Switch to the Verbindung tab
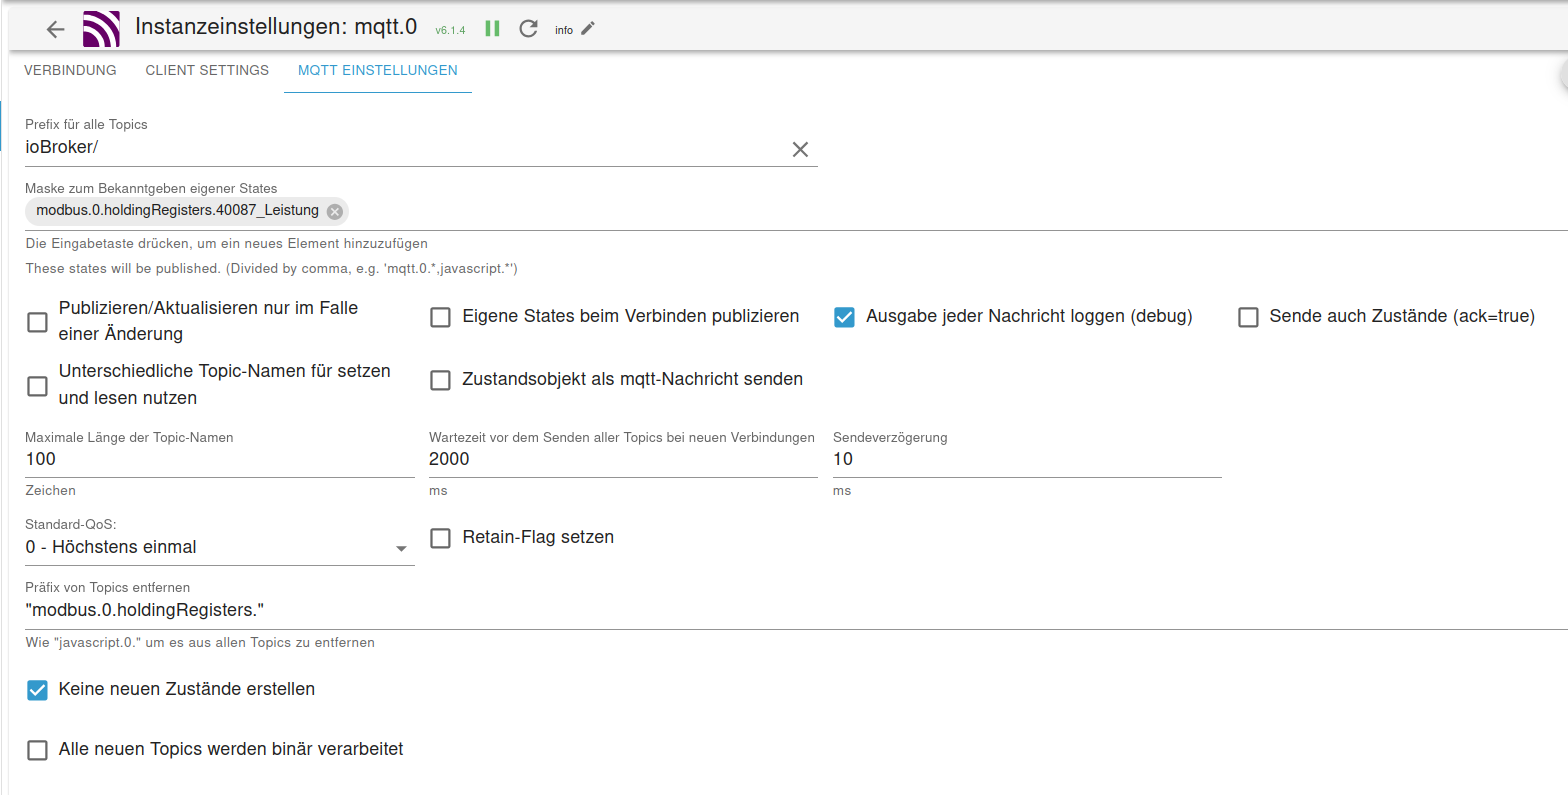The height and width of the screenshot is (795, 1568). 70,71
